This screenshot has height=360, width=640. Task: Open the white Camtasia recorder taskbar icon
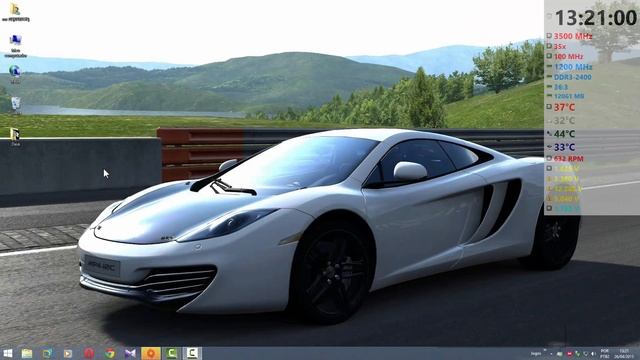click(192, 353)
